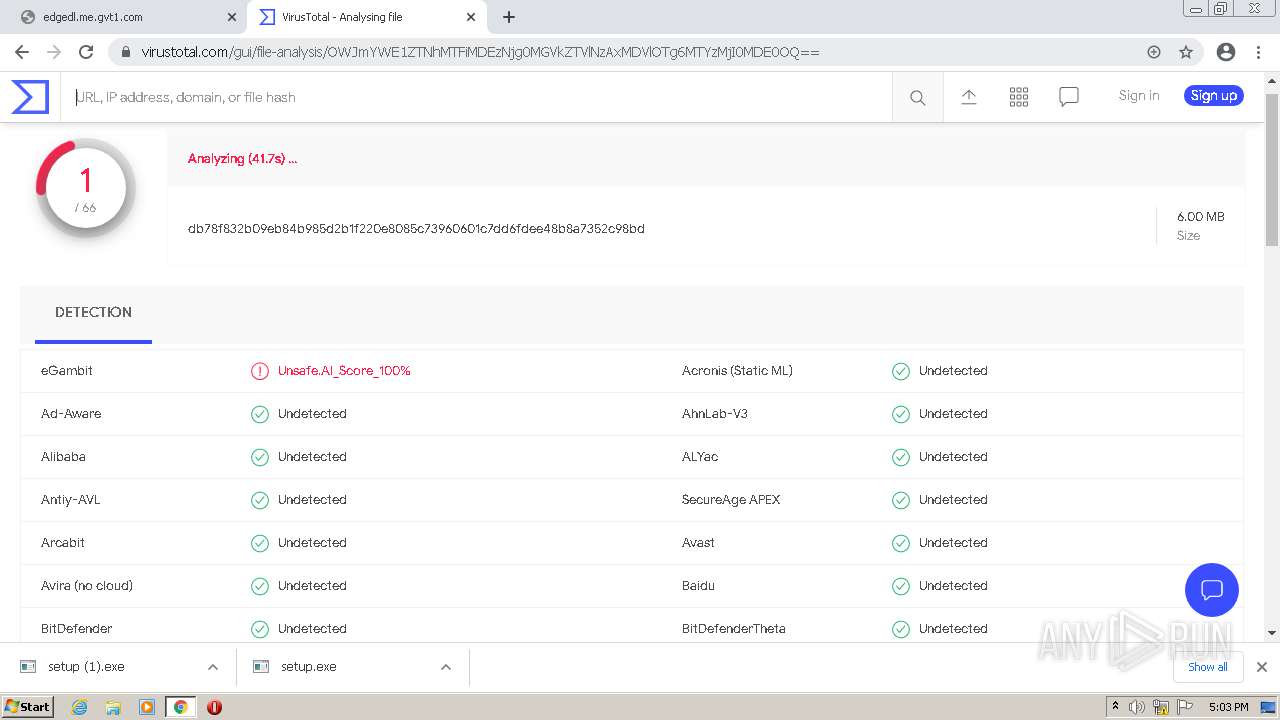The width and height of the screenshot is (1280, 720).
Task: Reload the page with refresh icon
Action: click(x=86, y=52)
